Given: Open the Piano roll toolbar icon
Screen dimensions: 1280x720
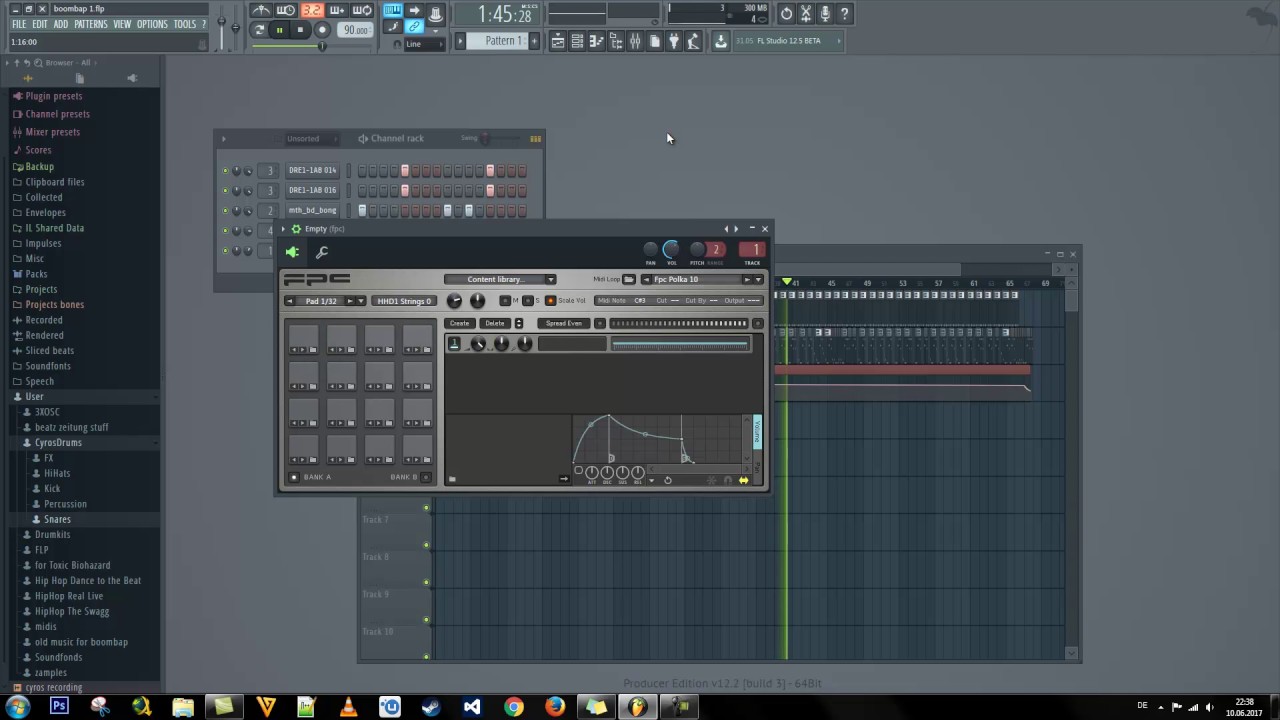Looking at the screenshot, I should (596, 41).
